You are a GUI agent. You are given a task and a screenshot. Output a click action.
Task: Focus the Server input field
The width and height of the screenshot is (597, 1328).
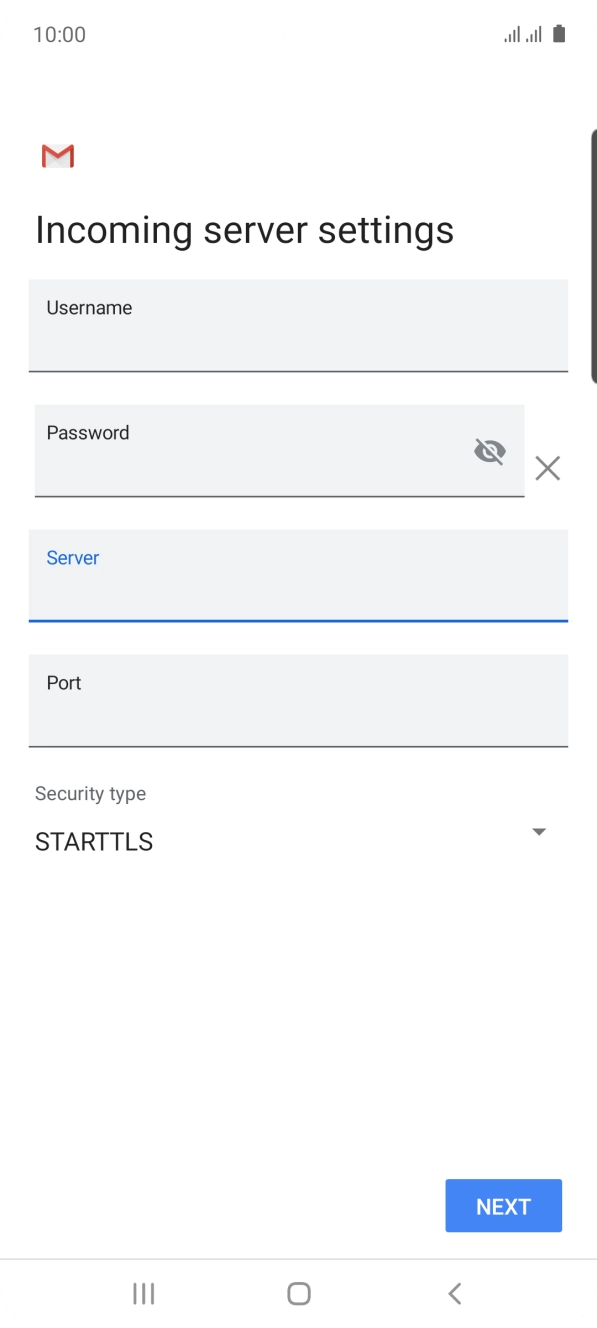(x=297, y=577)
